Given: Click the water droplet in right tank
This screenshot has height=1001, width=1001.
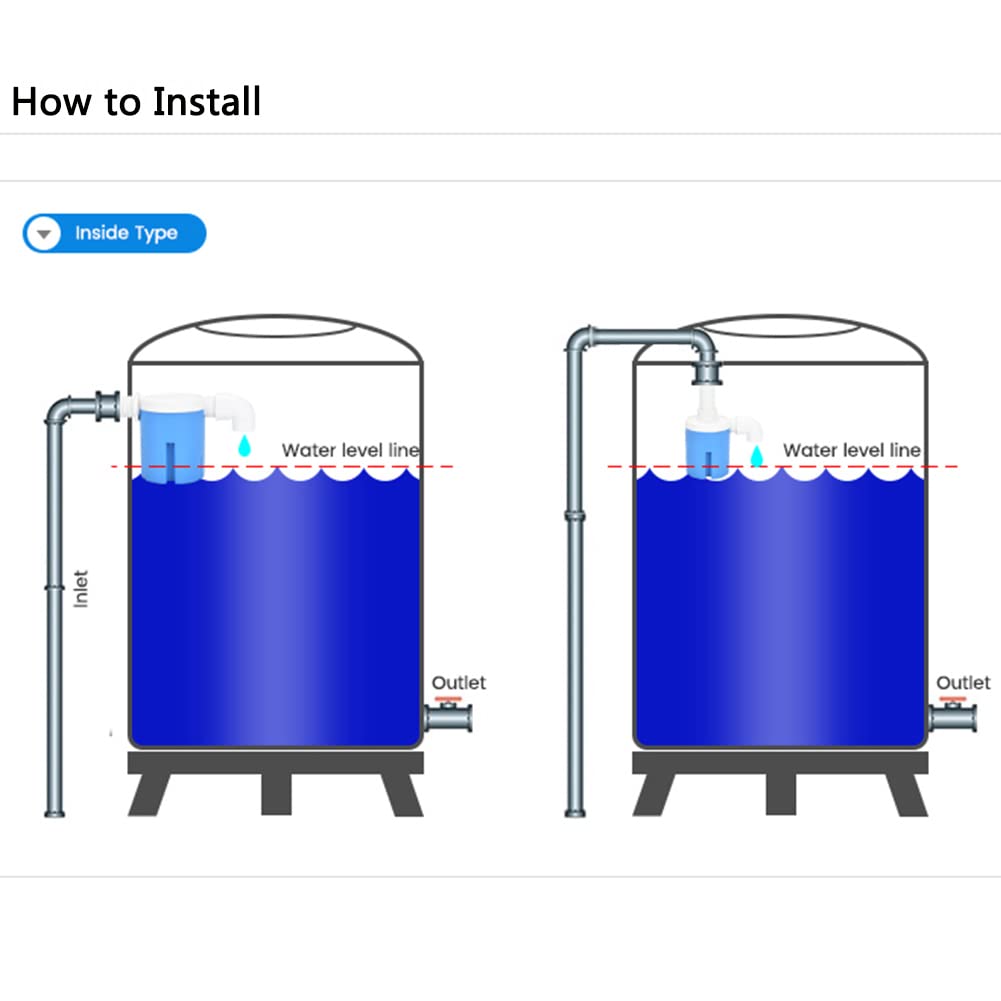Looking at the screenshot, I should point(756,456).
